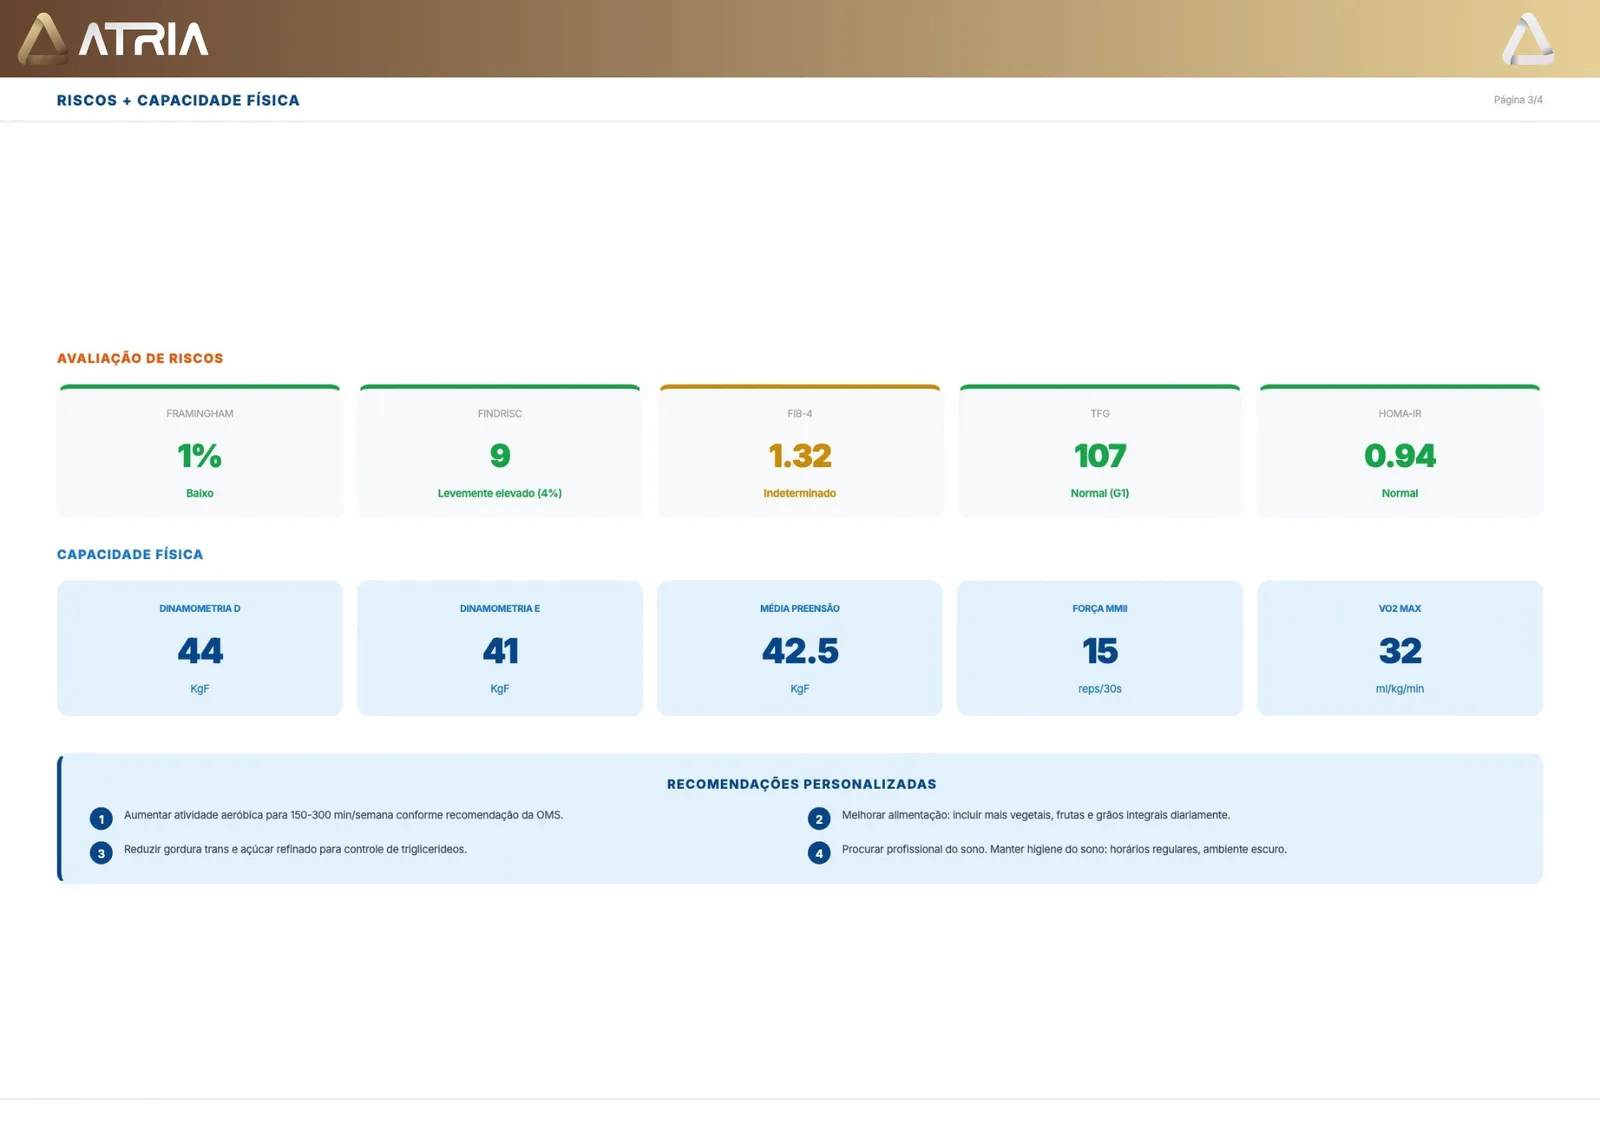Click the 'Melhorar alimentação' recommendation text
Screen dimensions: 1600x1131
[x=1036, y=815]
